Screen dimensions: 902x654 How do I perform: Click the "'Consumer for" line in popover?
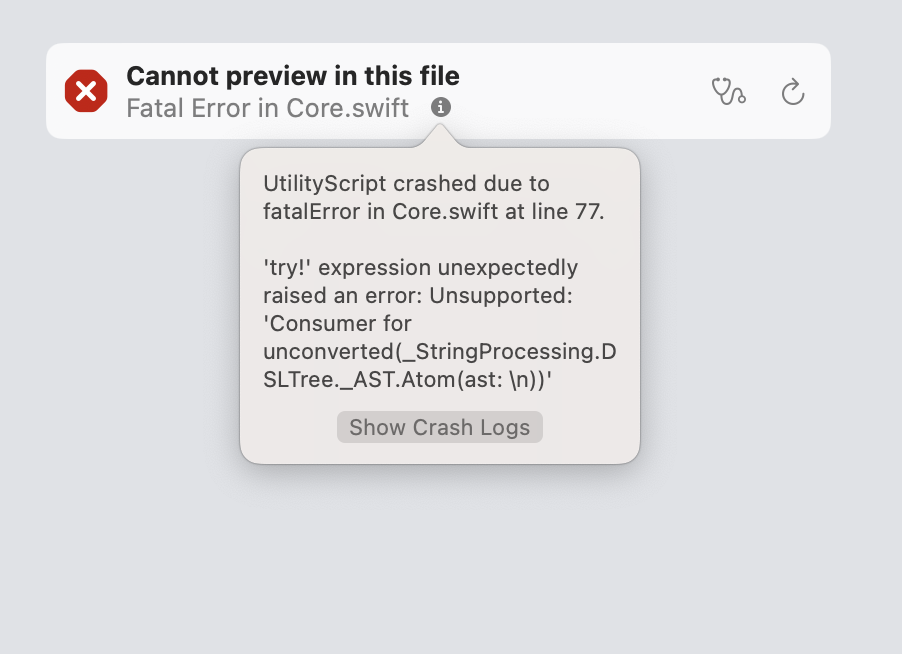click(x=337, y=324)
